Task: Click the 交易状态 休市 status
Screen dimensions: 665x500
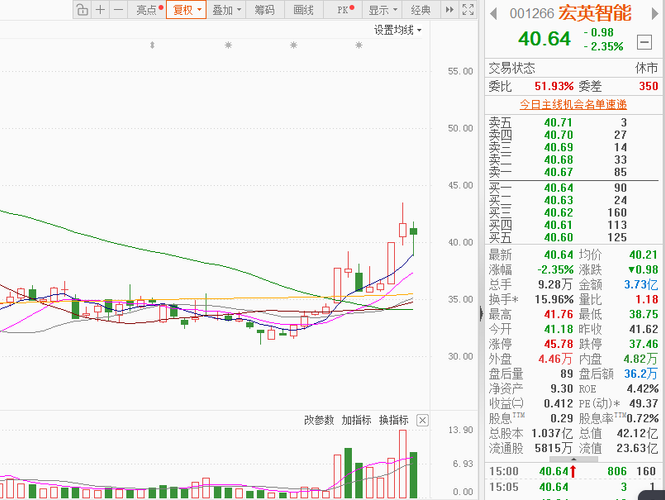Action: coord(646,68)
